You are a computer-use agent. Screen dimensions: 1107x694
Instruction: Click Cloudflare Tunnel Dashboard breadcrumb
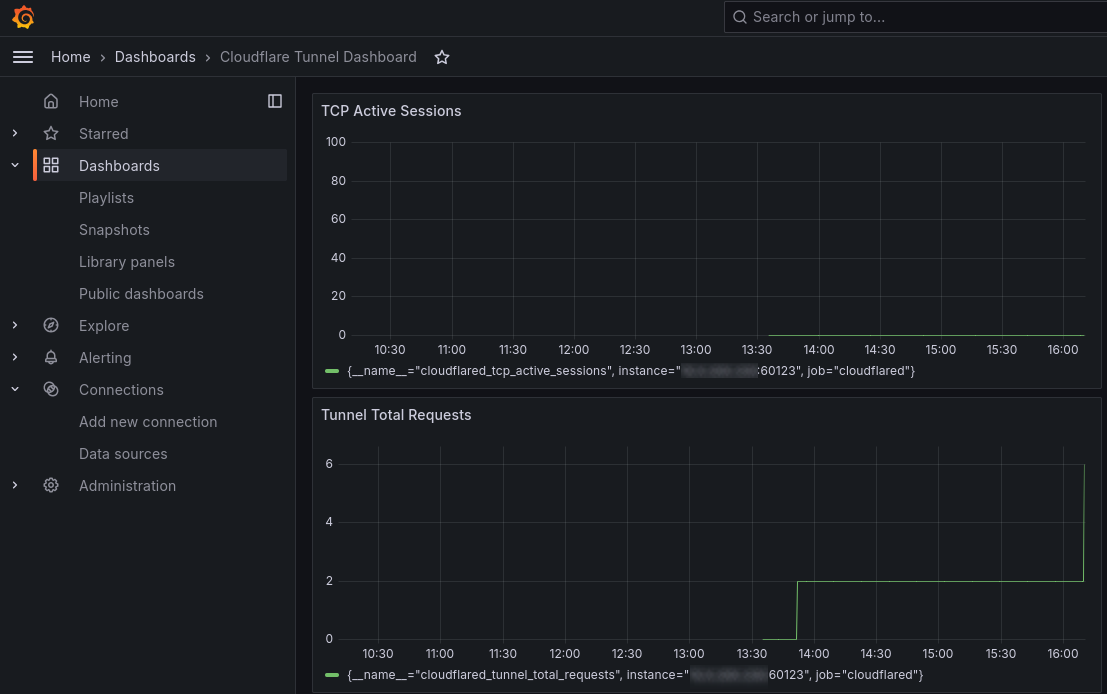(x=318, y=57)
